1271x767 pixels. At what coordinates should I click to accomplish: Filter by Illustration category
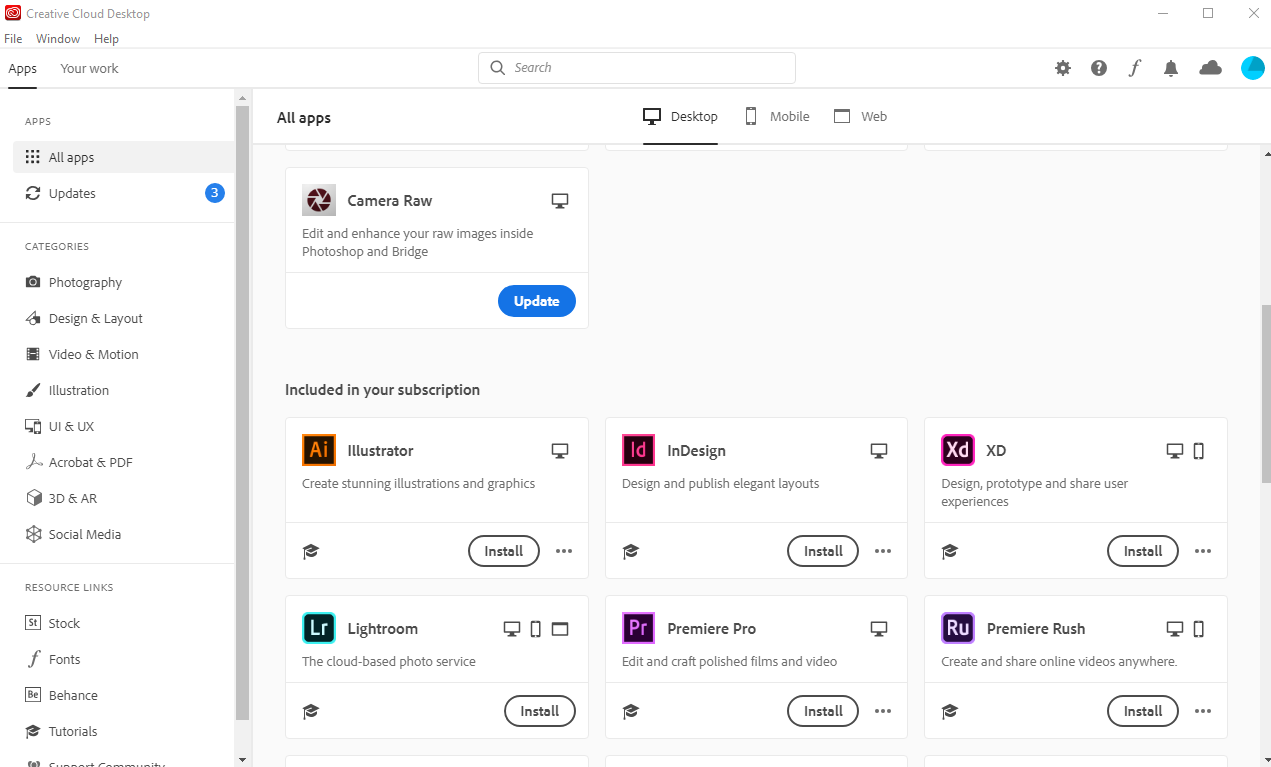click(124, 390)
